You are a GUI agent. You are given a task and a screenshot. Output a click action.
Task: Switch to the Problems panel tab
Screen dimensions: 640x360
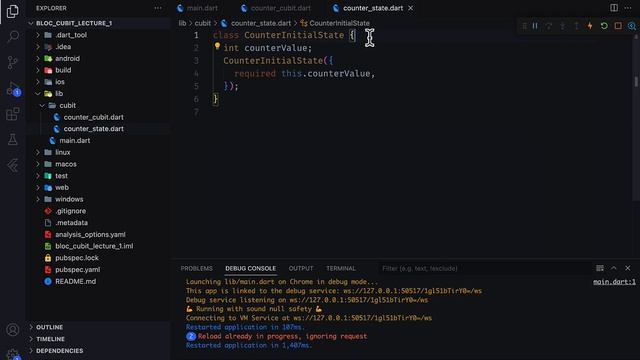click(196, 269)
